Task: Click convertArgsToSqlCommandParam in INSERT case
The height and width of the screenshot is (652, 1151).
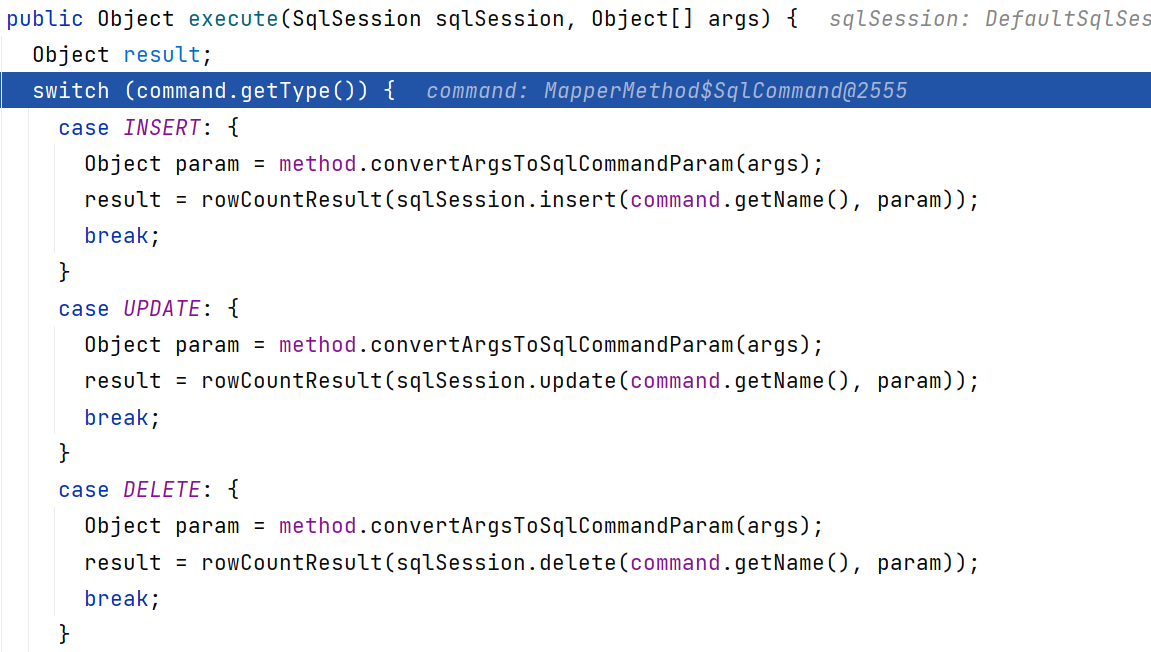Action: pyautogui.click(x=552, y=163)
